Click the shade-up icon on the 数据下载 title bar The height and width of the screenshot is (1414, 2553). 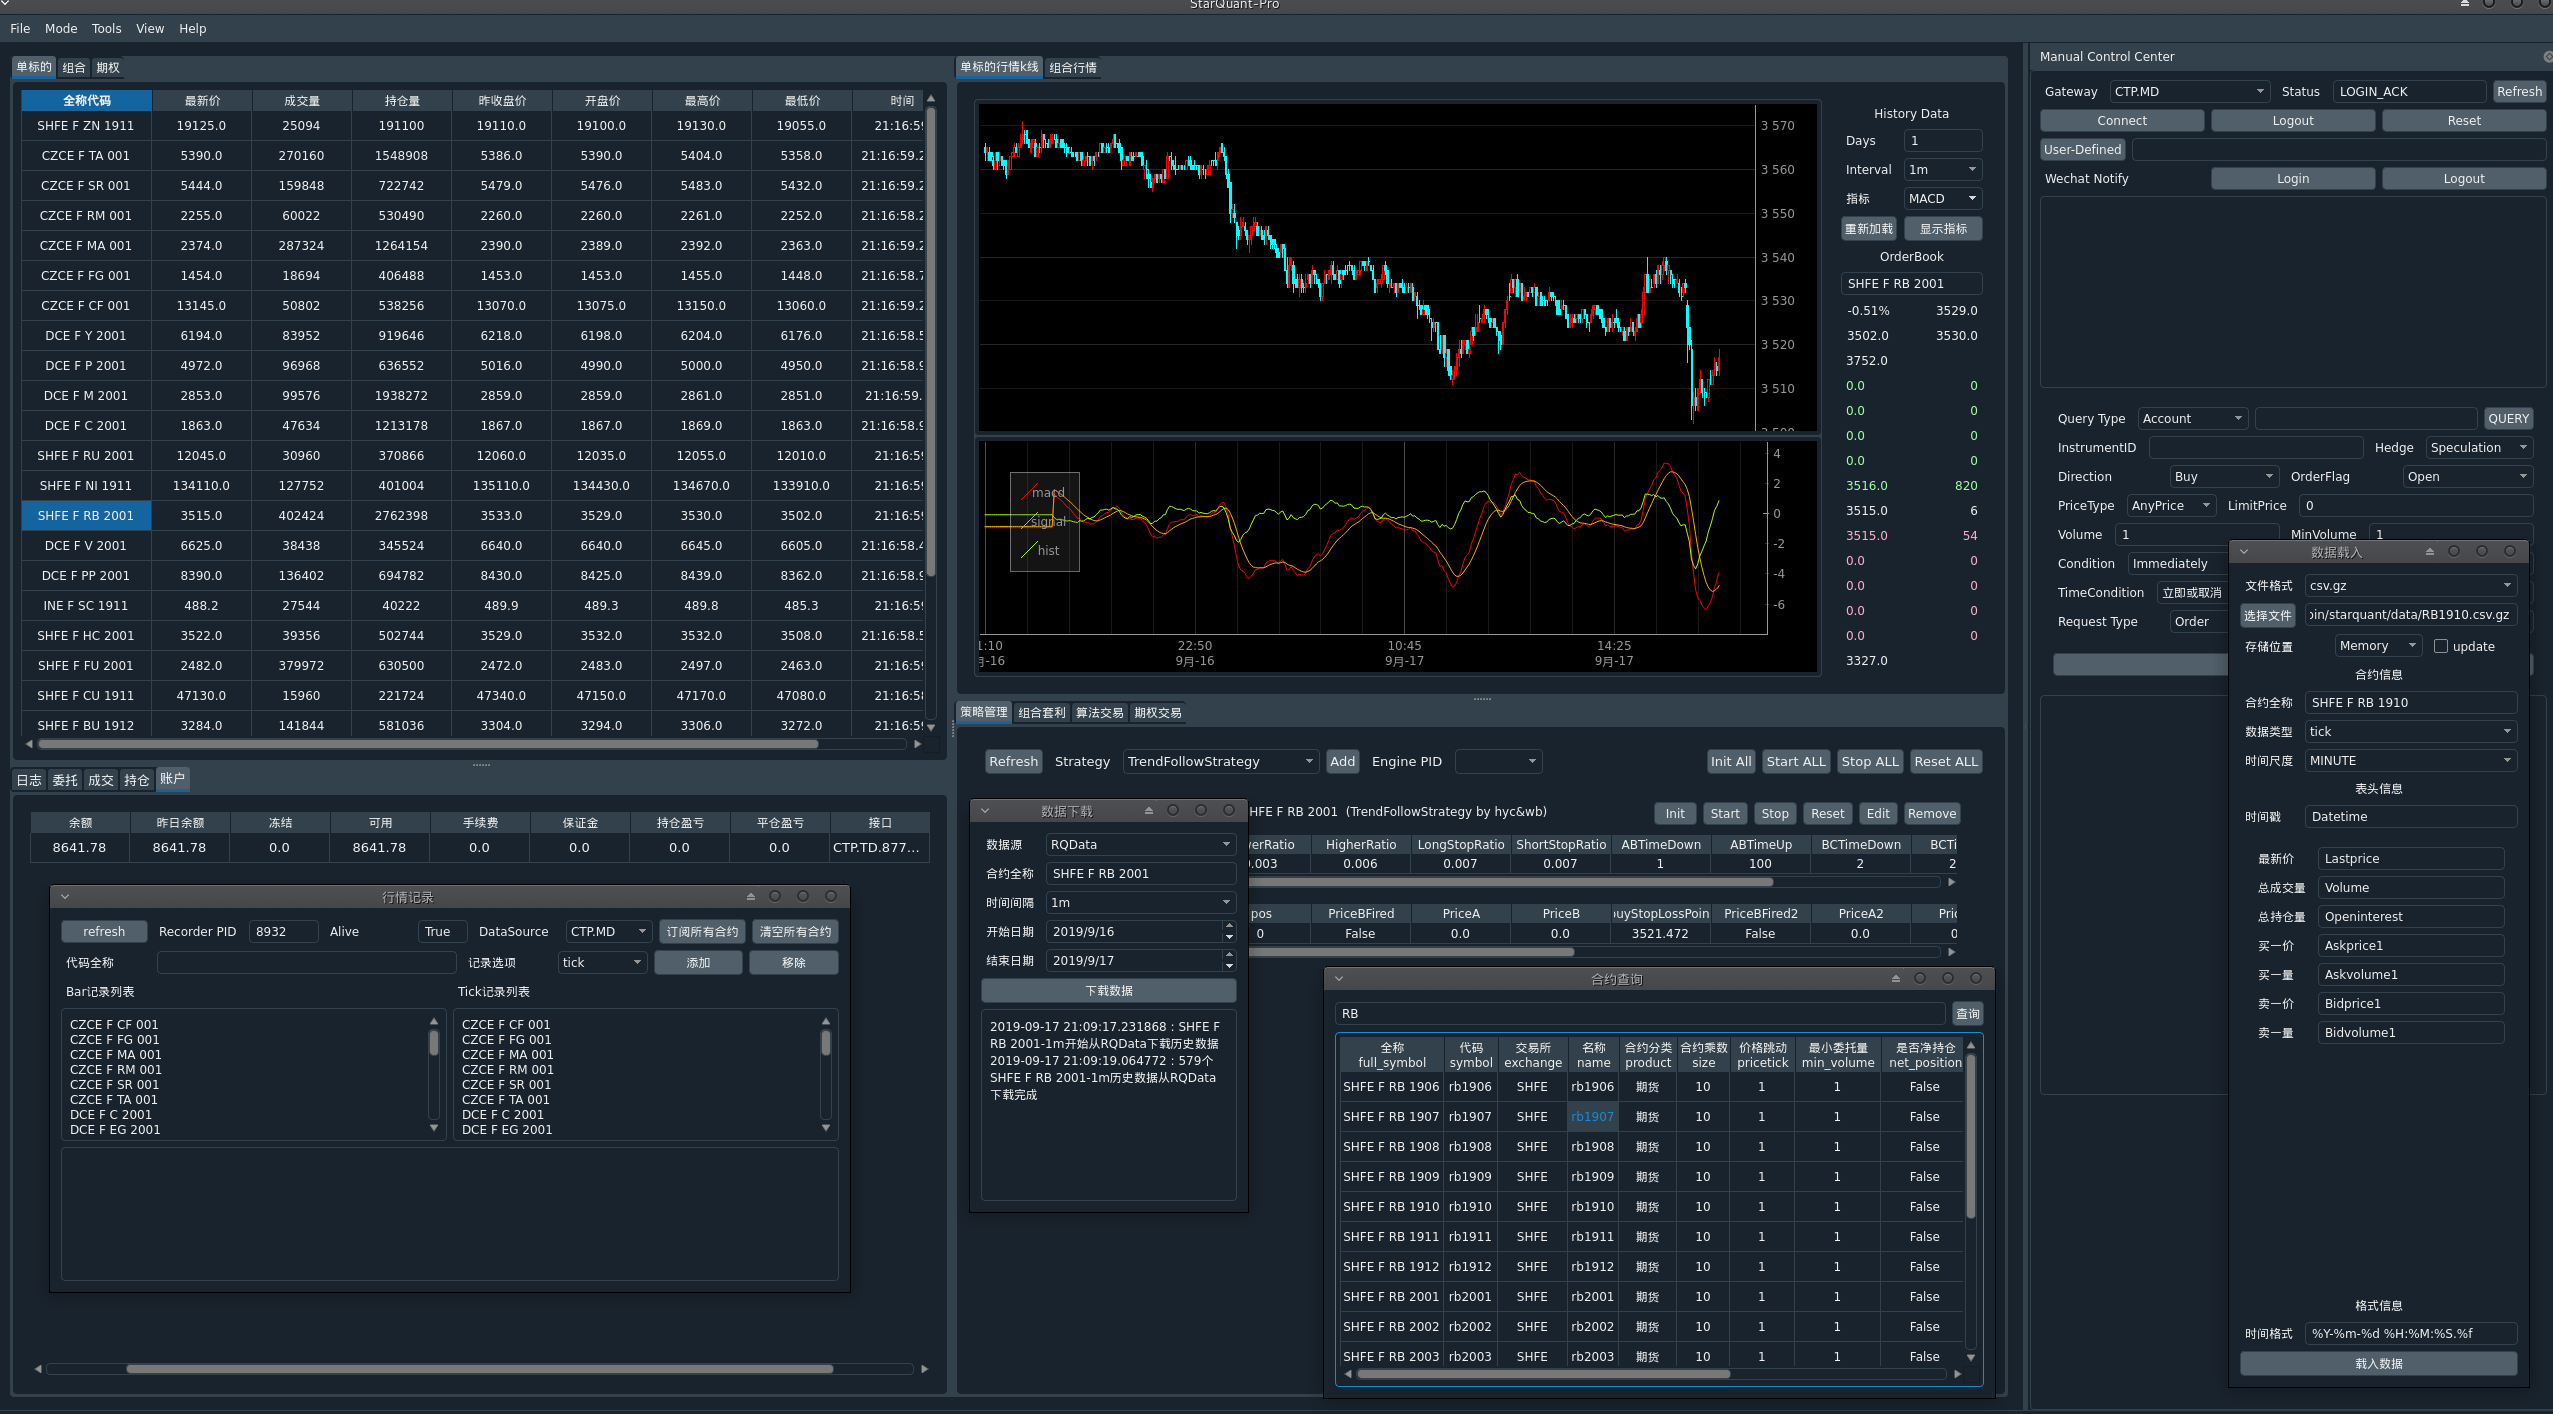[x=1149, y=811]
